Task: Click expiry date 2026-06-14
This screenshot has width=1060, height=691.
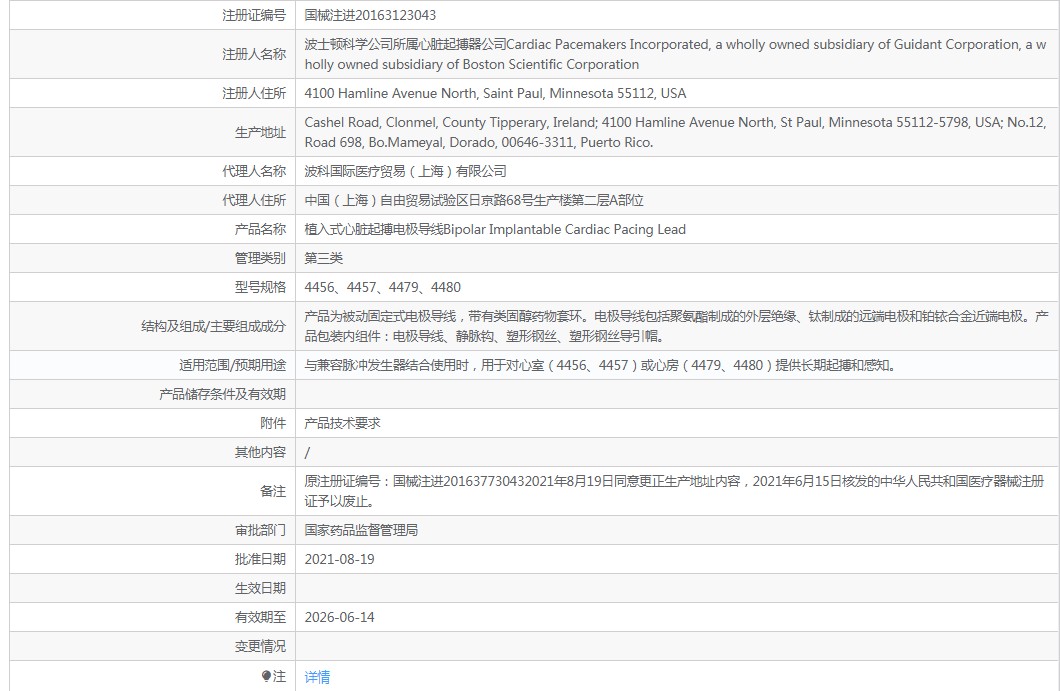Action: click(x=339, y=617)
